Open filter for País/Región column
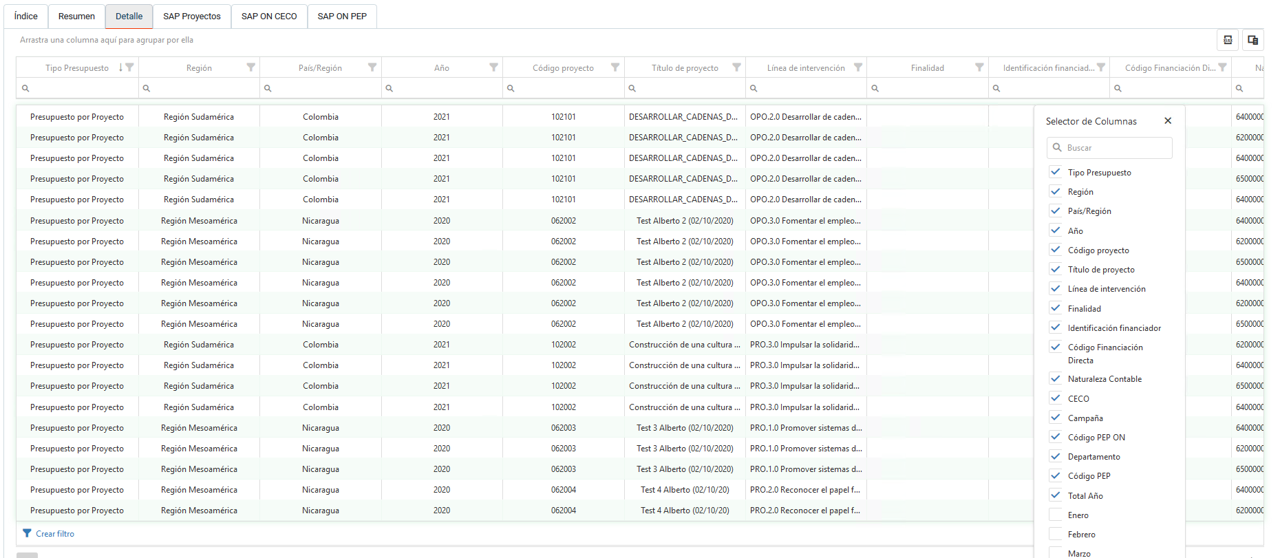1280x558 pixels. pyautogui.click(x=372, y=68)
